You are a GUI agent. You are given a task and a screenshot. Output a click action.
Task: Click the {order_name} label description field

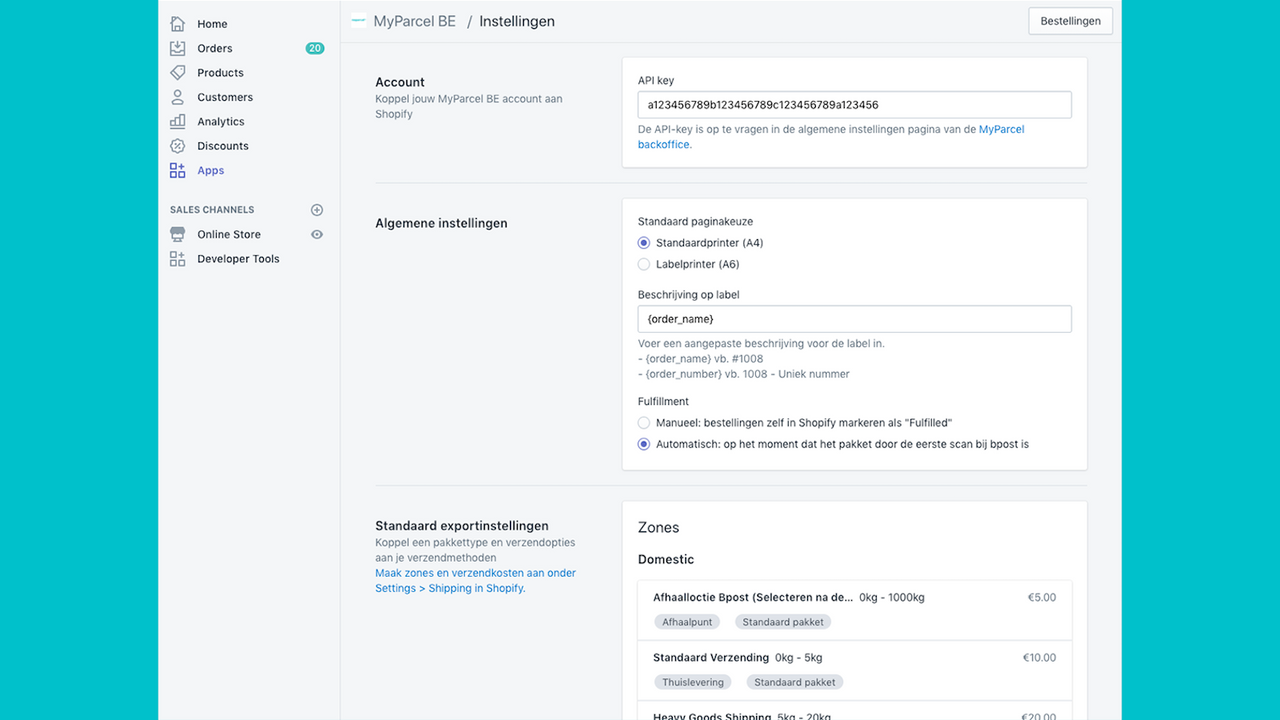[x=854, y=318]
